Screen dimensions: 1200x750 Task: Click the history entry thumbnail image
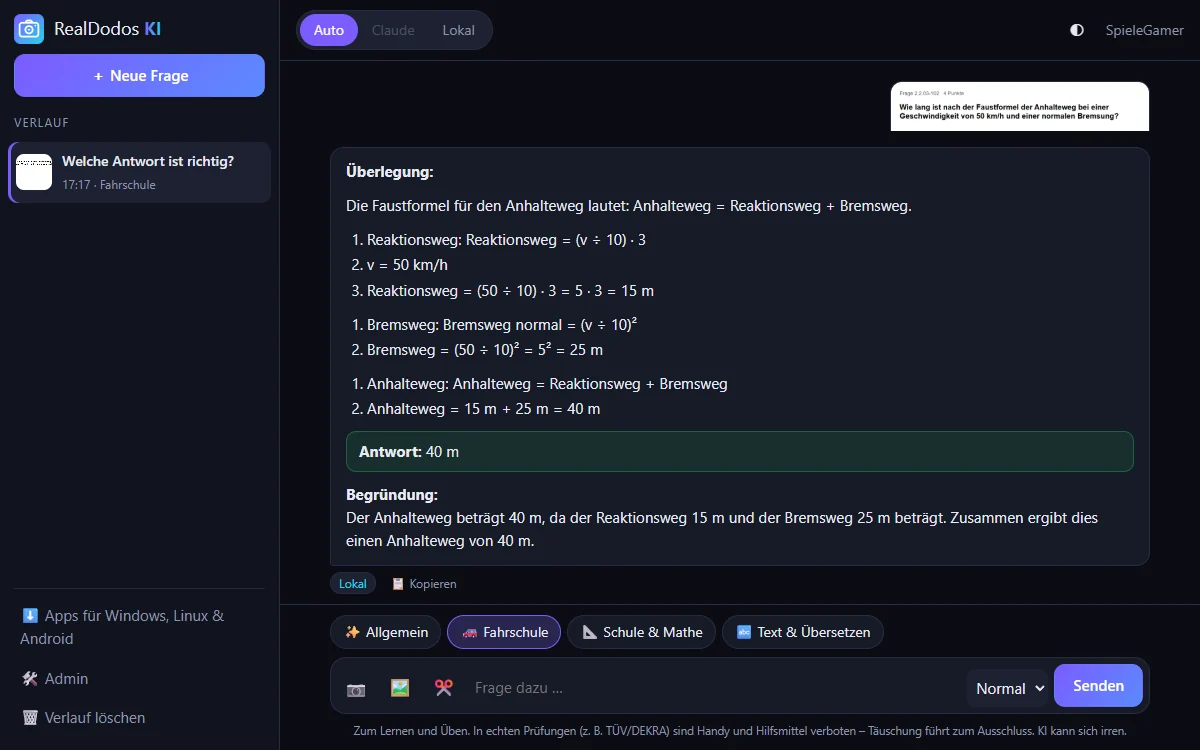(x=34, y=172)
